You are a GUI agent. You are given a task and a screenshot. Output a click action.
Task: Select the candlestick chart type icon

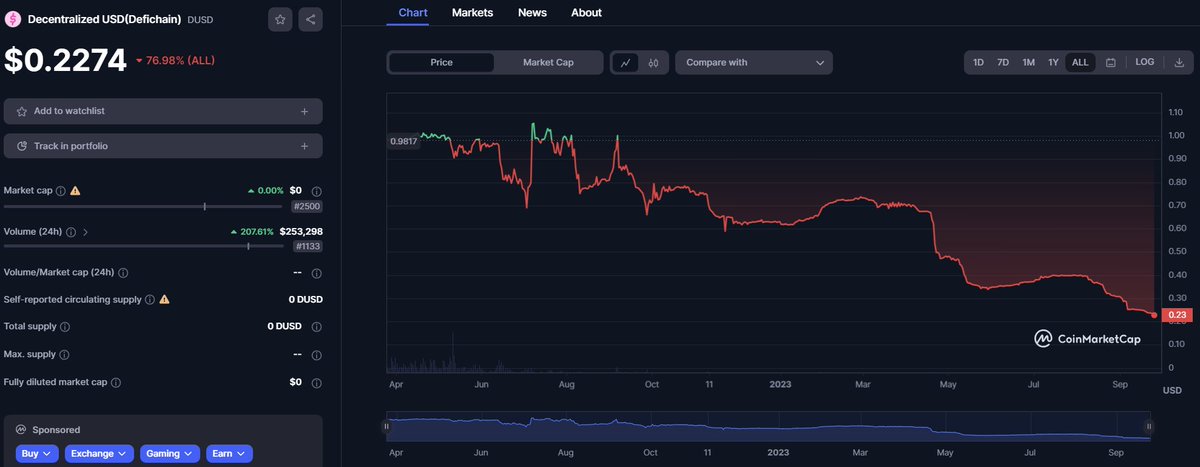653,62
